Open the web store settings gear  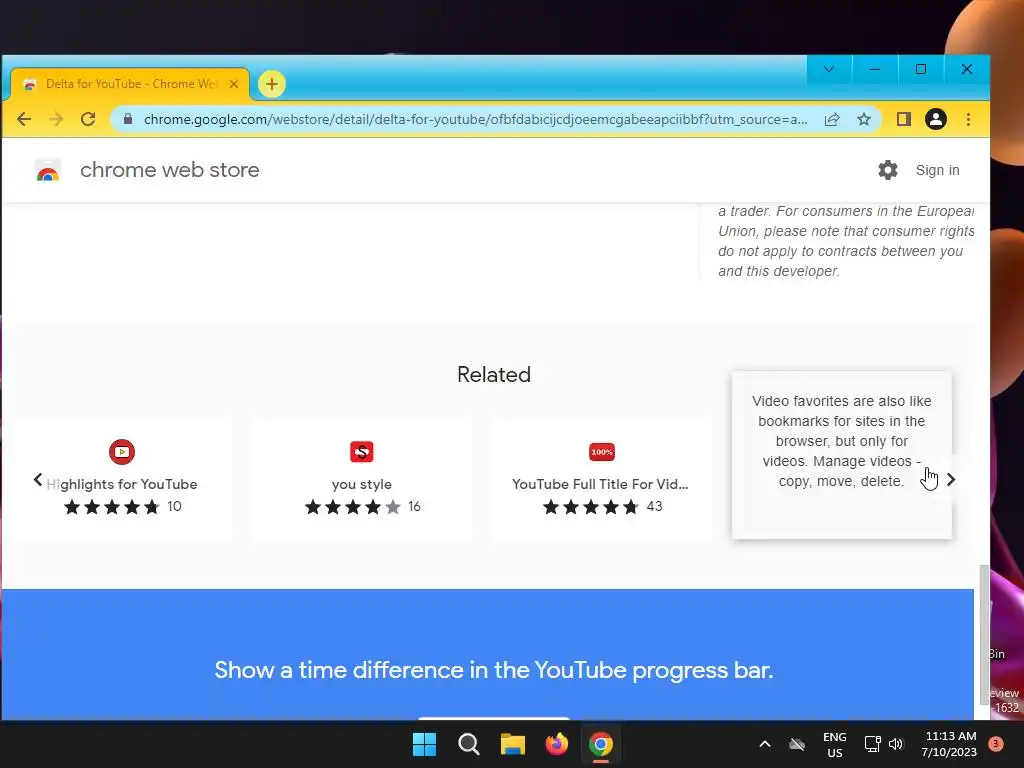[888, 170]
